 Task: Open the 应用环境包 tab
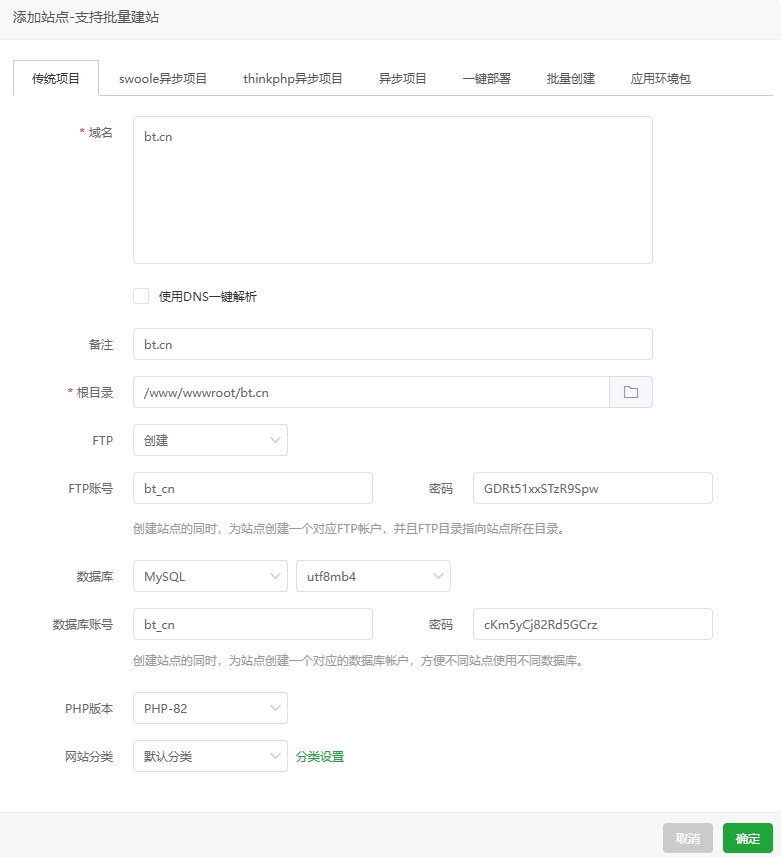coord(661,78)
